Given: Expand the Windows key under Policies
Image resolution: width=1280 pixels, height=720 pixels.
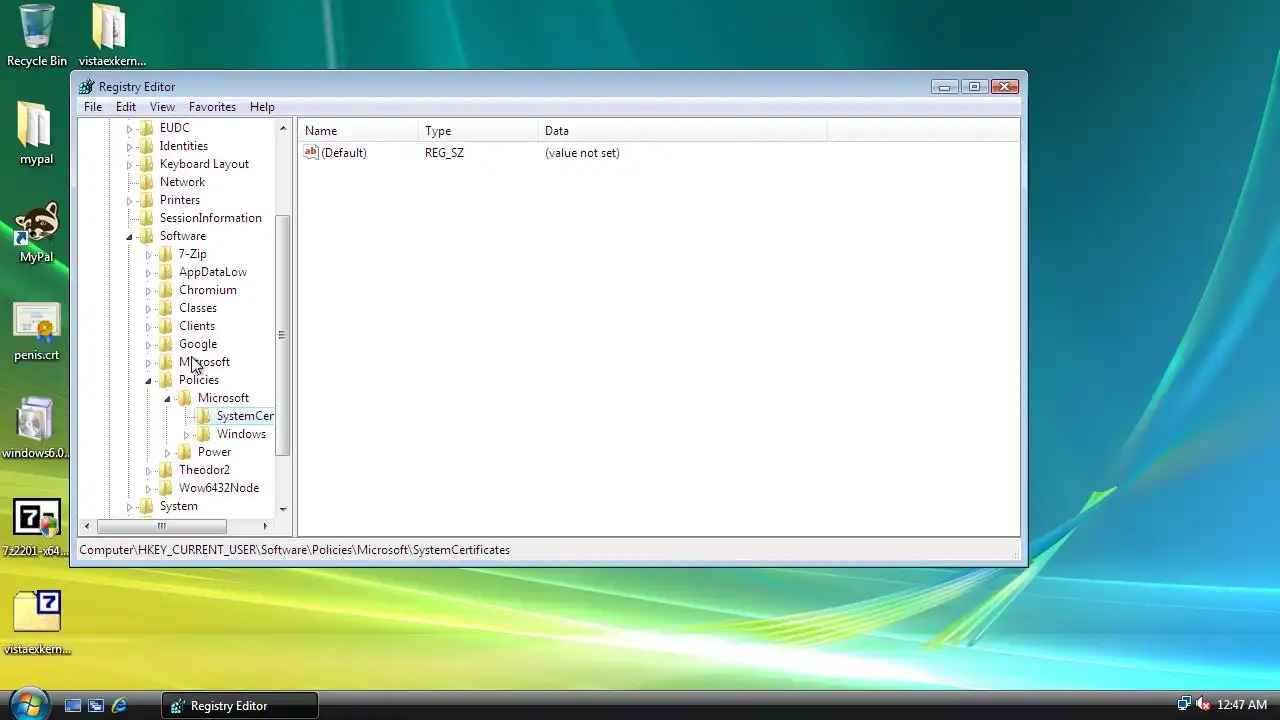Looking at the screenshot, I should (x=186, y=434).
